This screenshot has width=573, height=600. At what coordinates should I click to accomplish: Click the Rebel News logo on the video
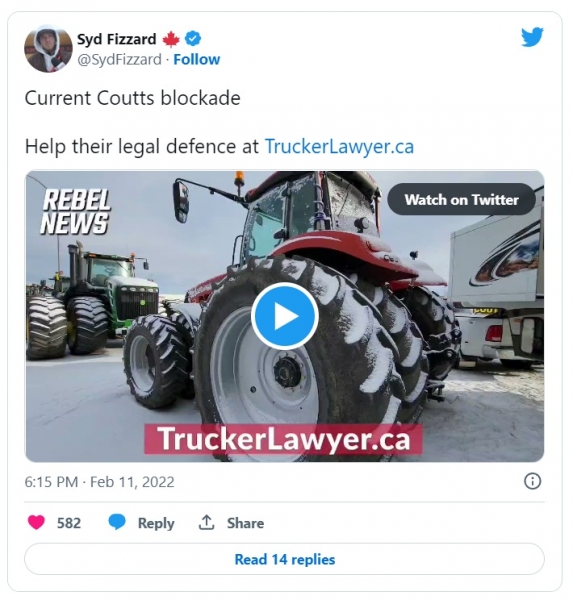[75, 211]
